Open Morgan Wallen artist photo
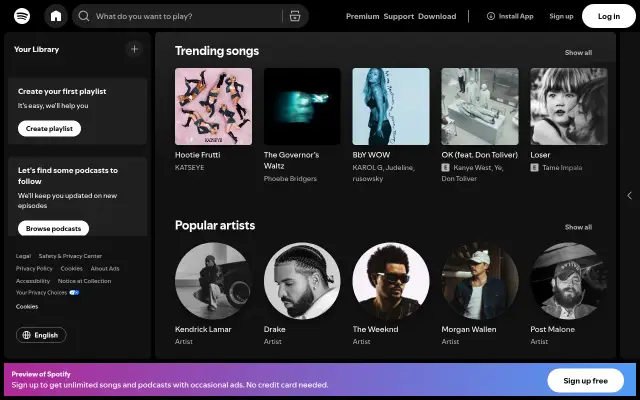 [480, 281]
